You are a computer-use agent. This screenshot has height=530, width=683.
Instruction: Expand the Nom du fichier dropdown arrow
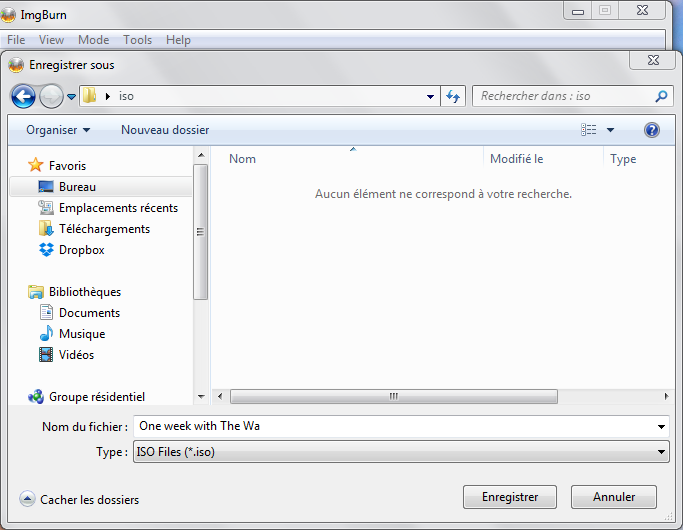coord(661,427)
